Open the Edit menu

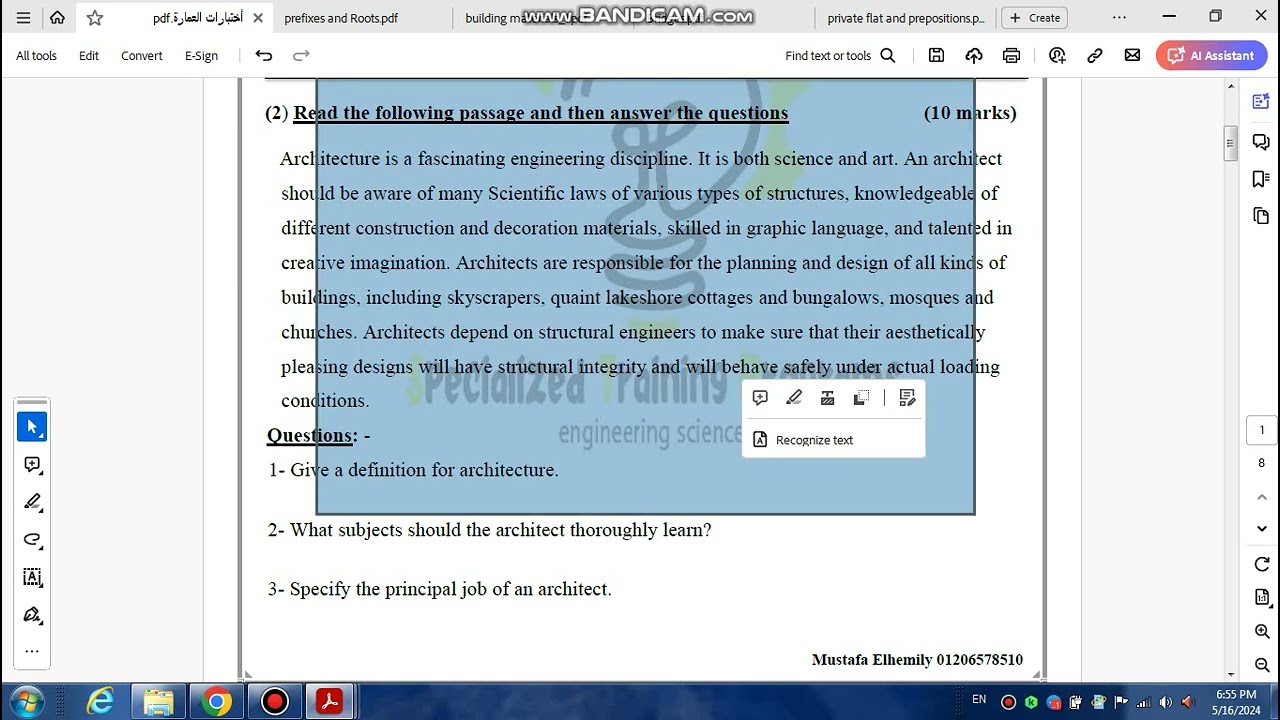pyautogui.click(x=89, y=56)
